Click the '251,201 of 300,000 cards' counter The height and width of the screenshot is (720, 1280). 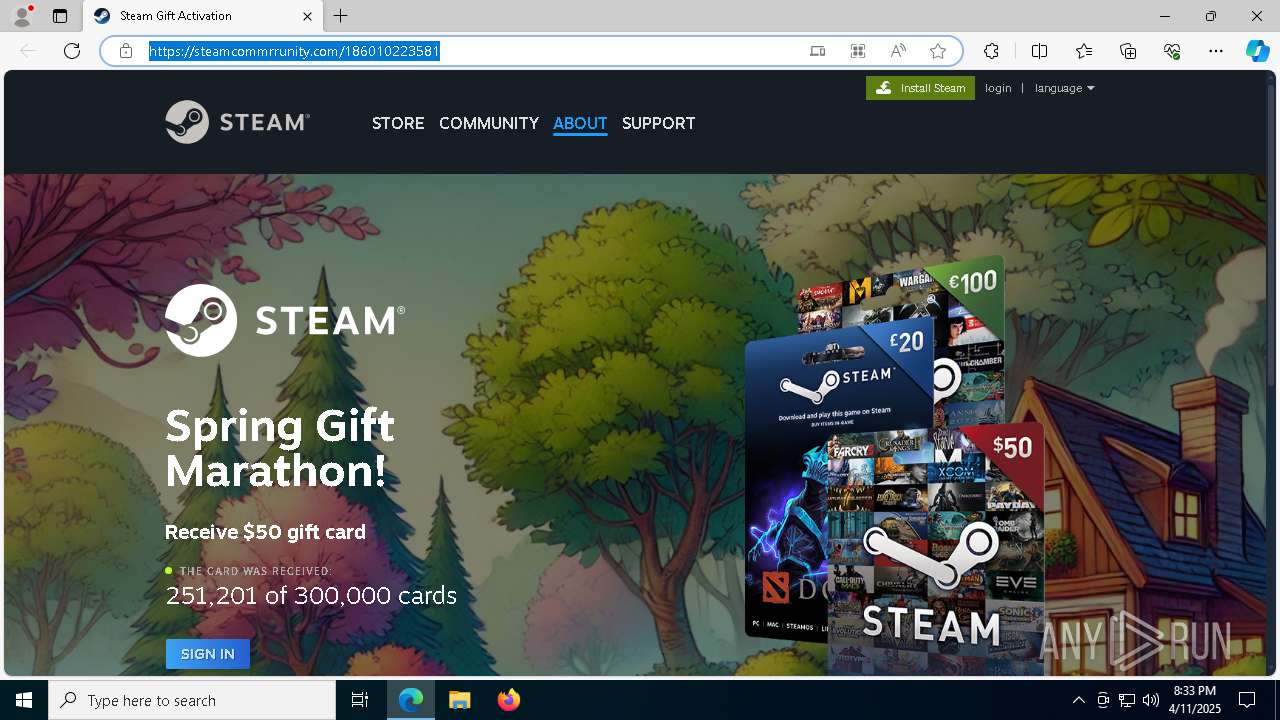311,595
